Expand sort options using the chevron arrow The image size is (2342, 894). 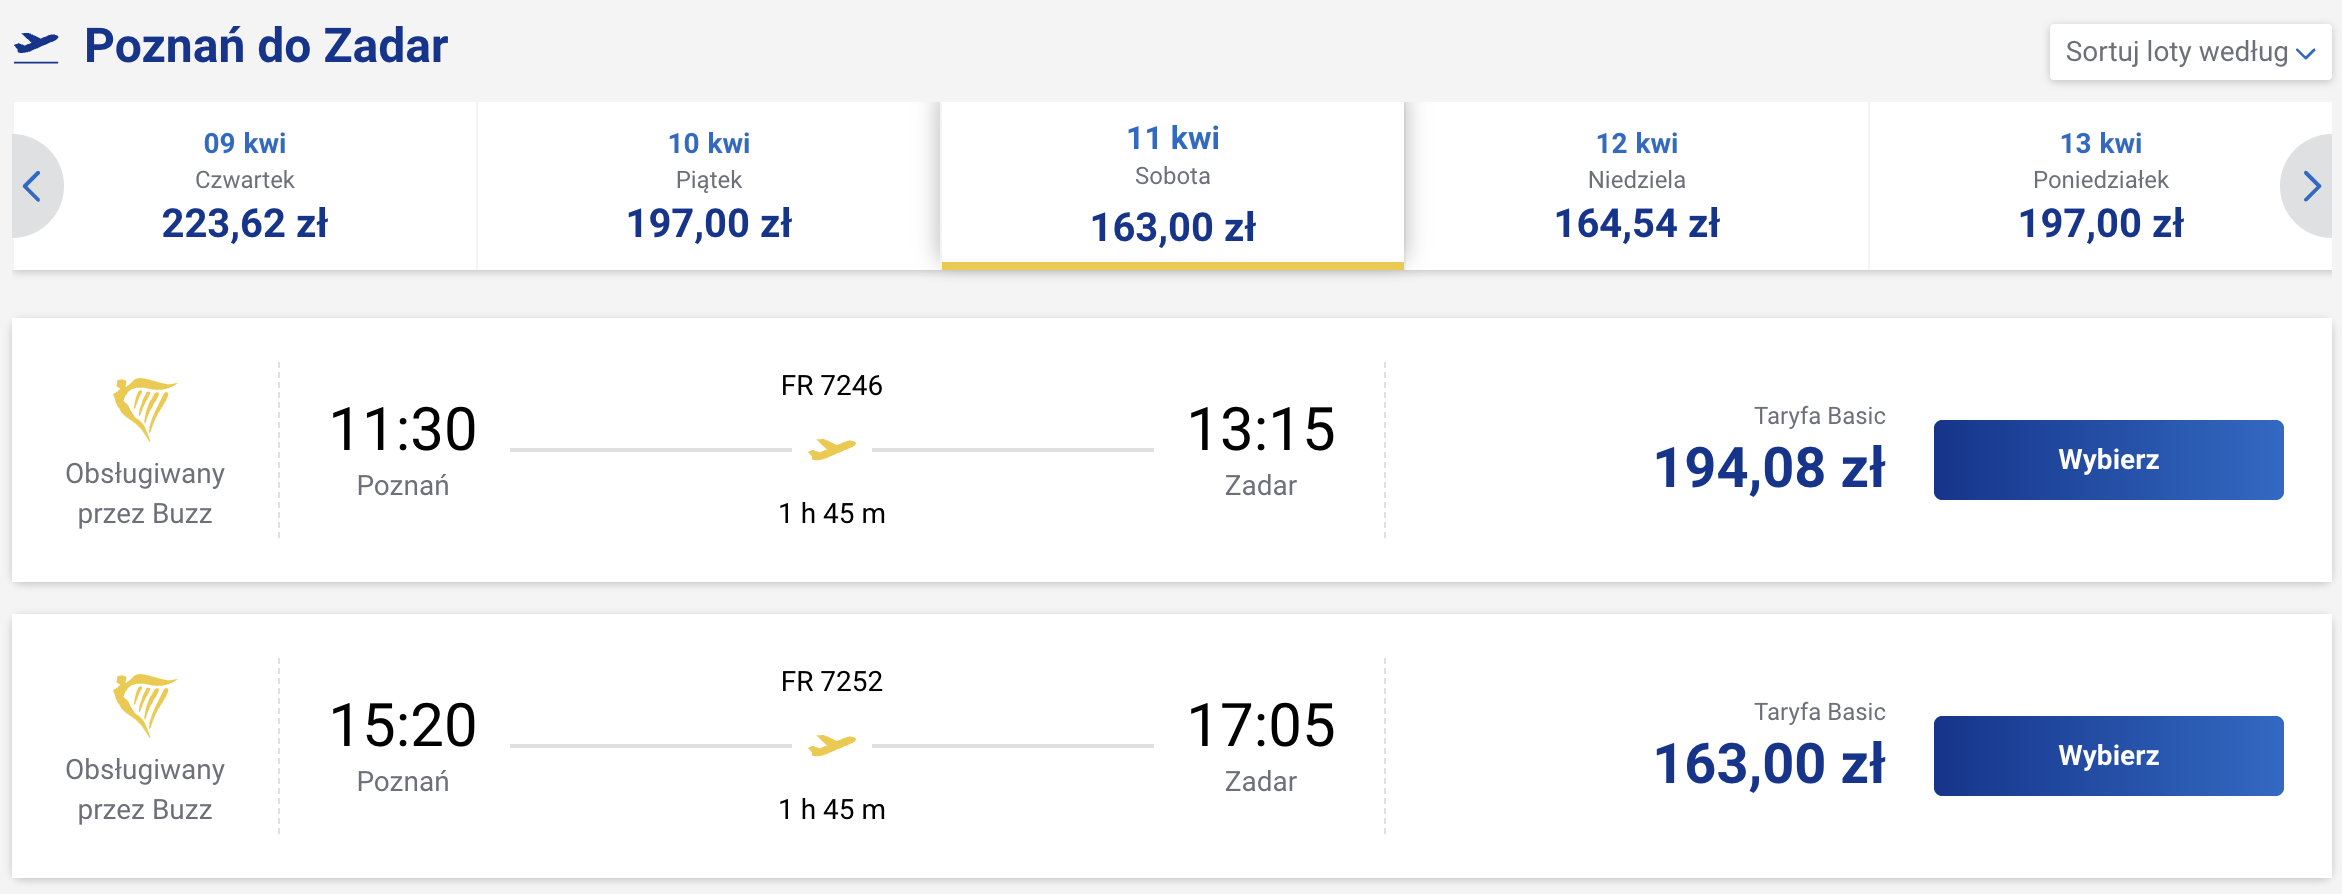click(2306, 54)
